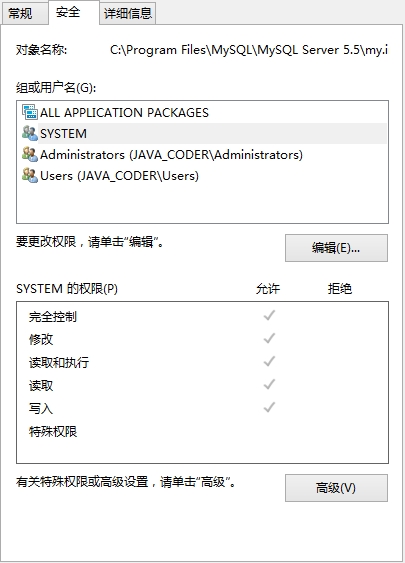Click the object name file path text
The width and height of the screenshot is (405, 563).
[249, 50]
